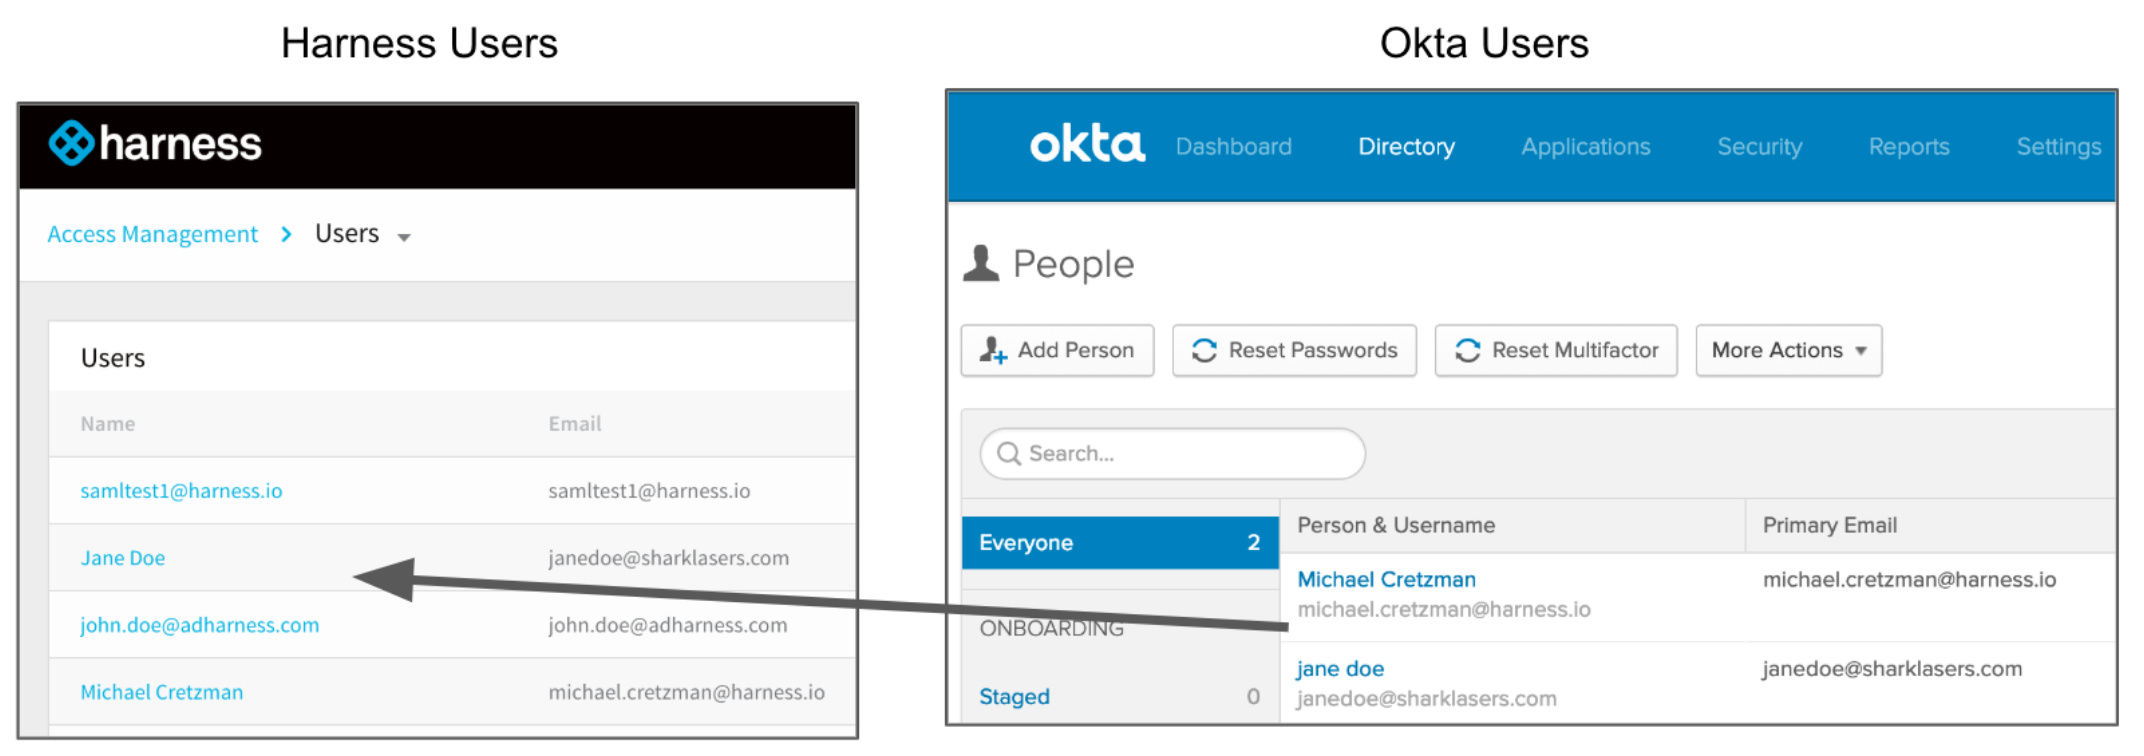2144x756 pixels.
Task: Open the Directory menu in Okta
Action: point(1406,146)
